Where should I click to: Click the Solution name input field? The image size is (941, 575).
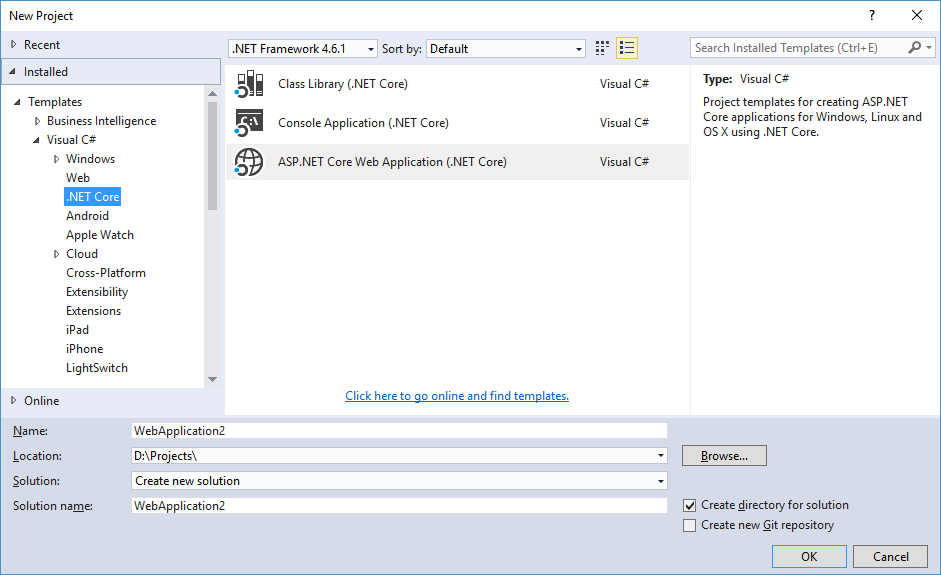[399, 506]
